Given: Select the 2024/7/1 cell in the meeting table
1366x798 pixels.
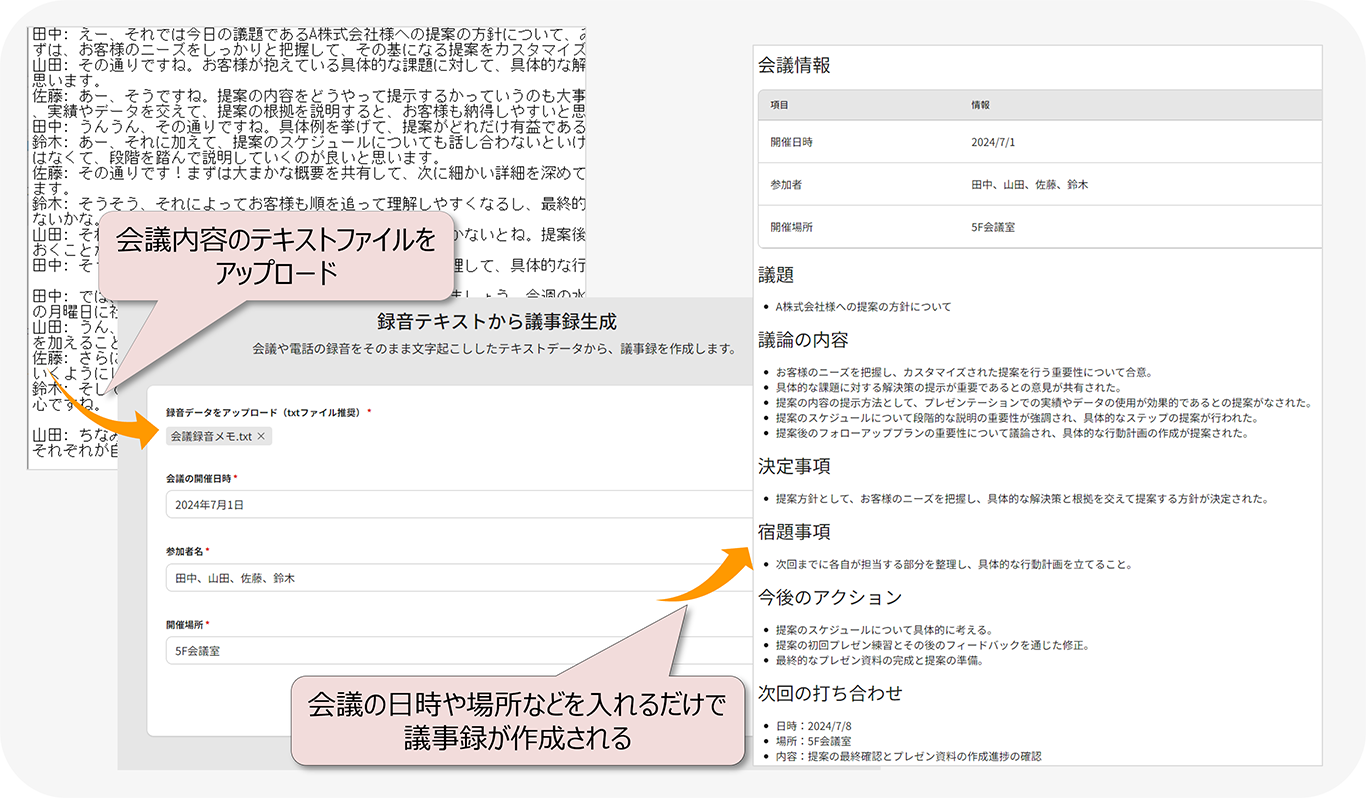Looking at the screenshot, I should [992, 142].
